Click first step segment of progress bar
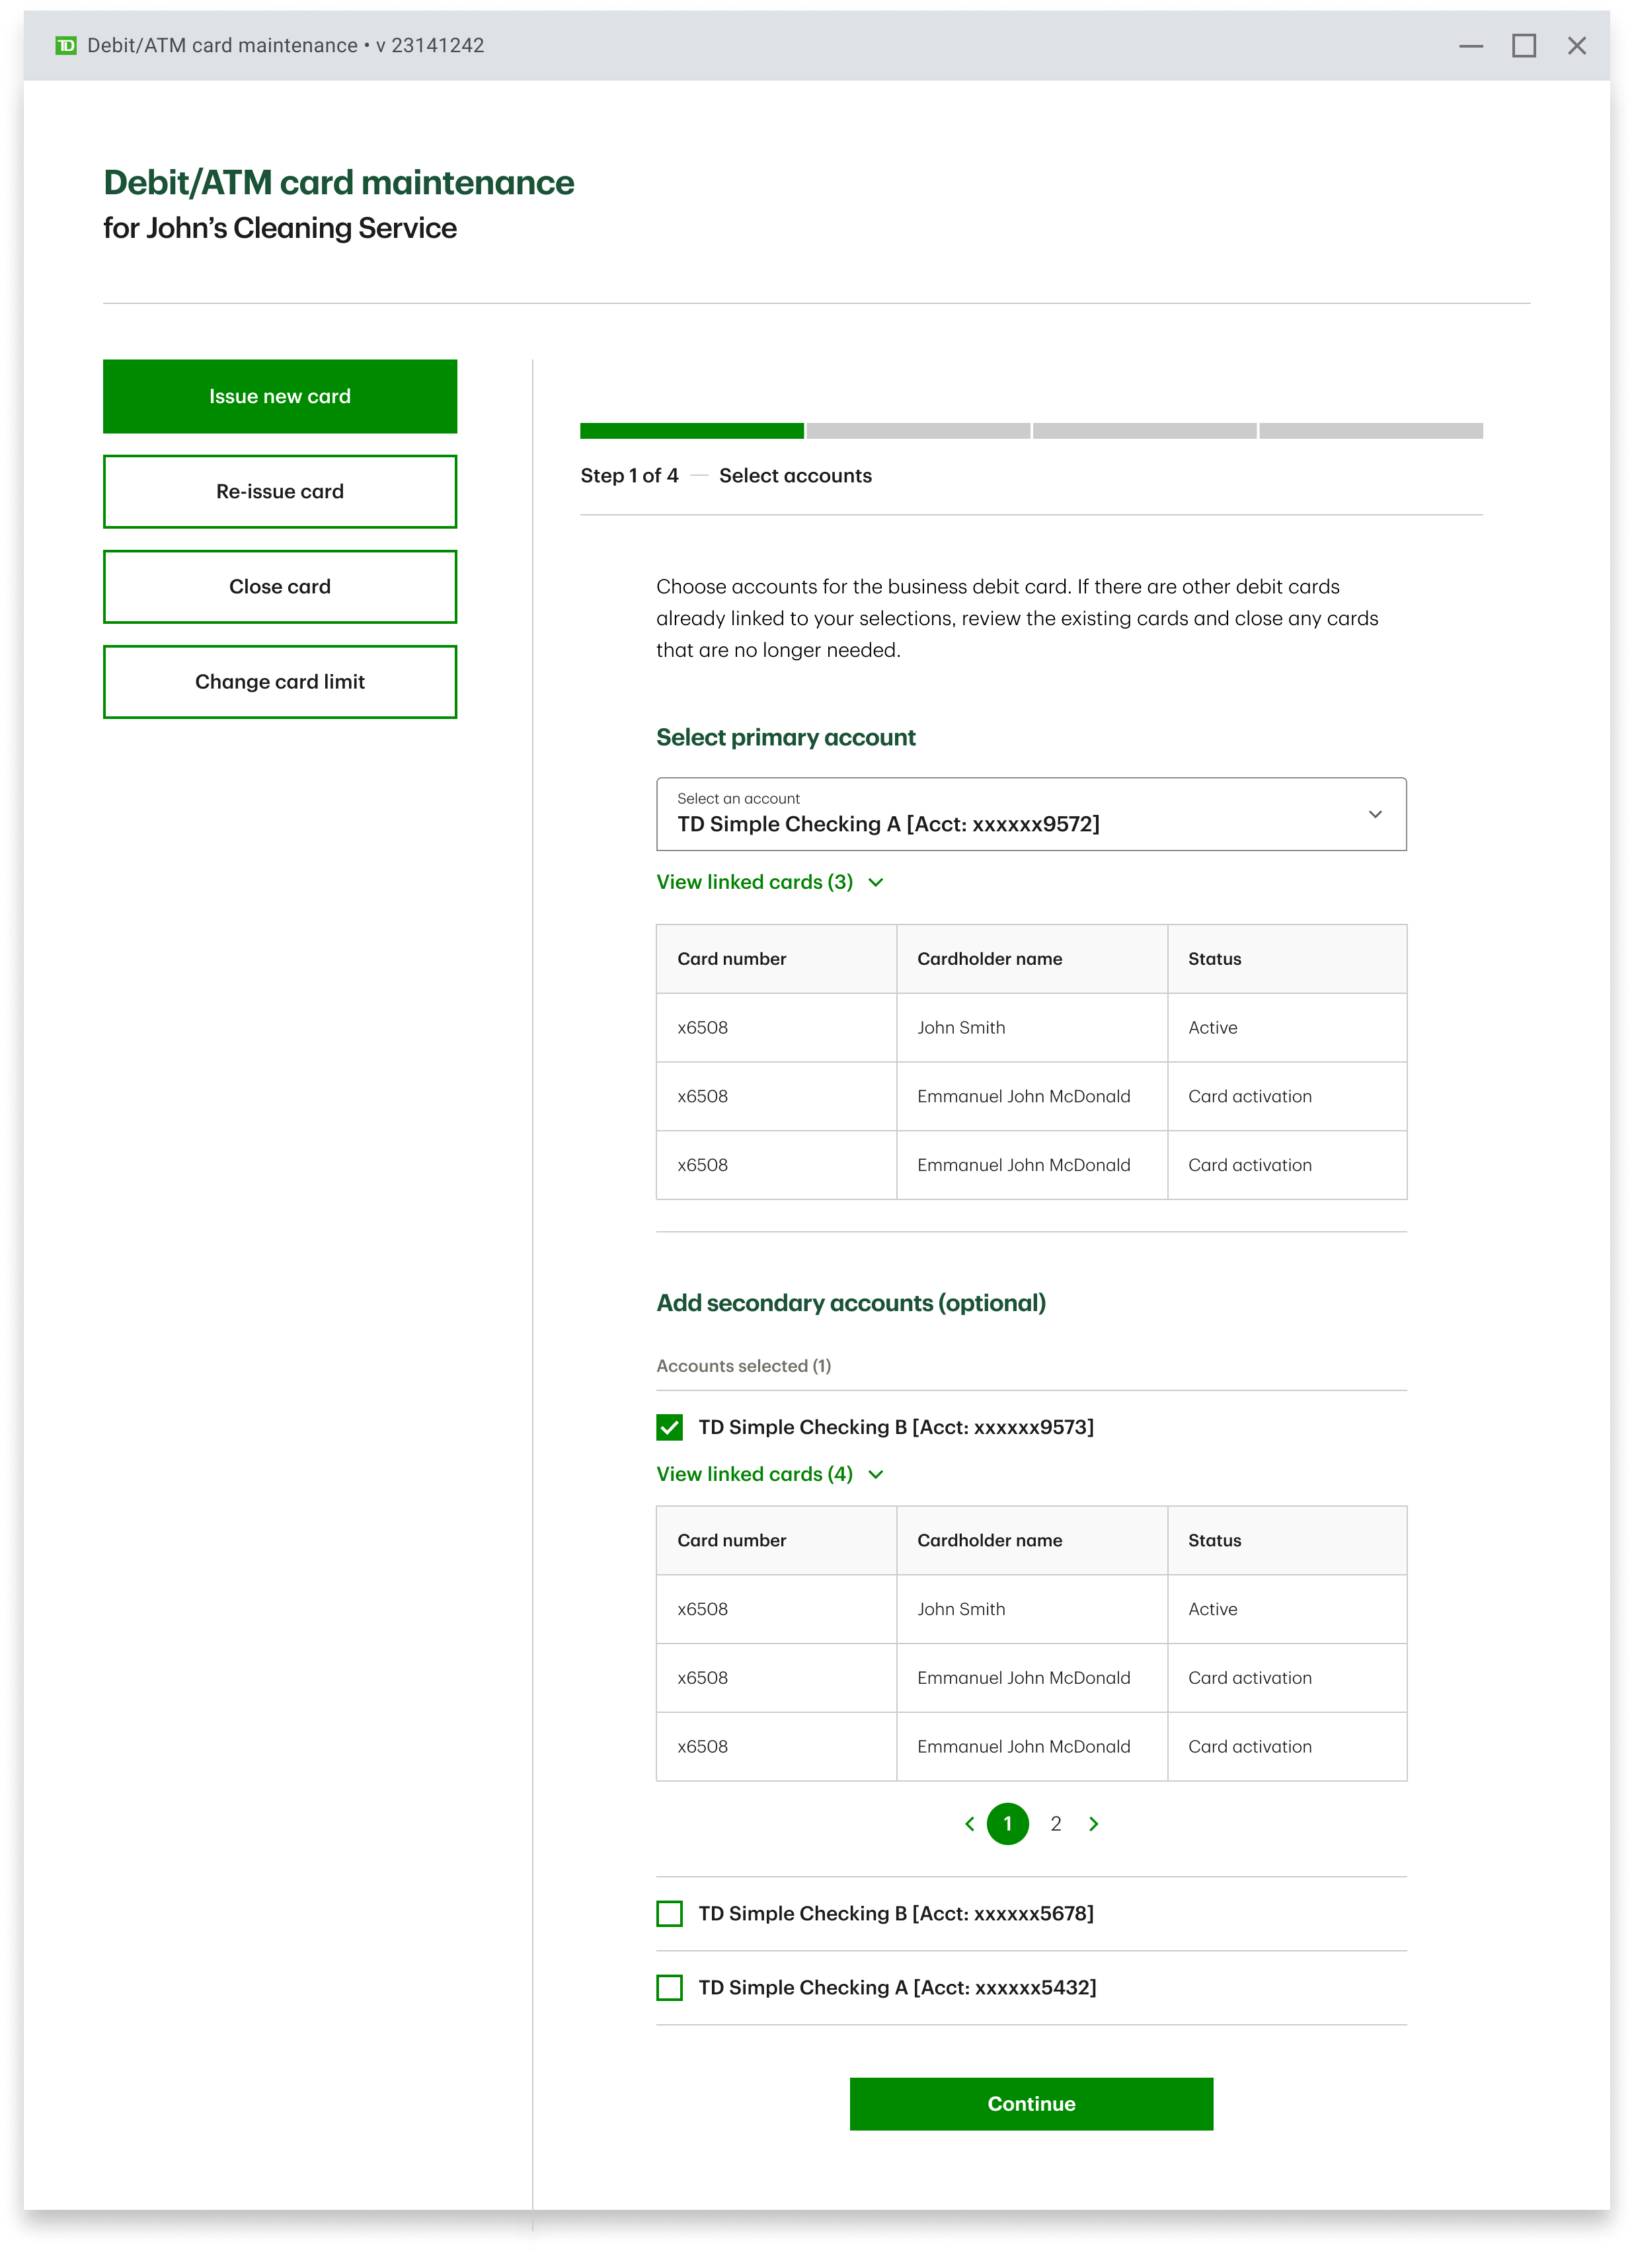 692,430
